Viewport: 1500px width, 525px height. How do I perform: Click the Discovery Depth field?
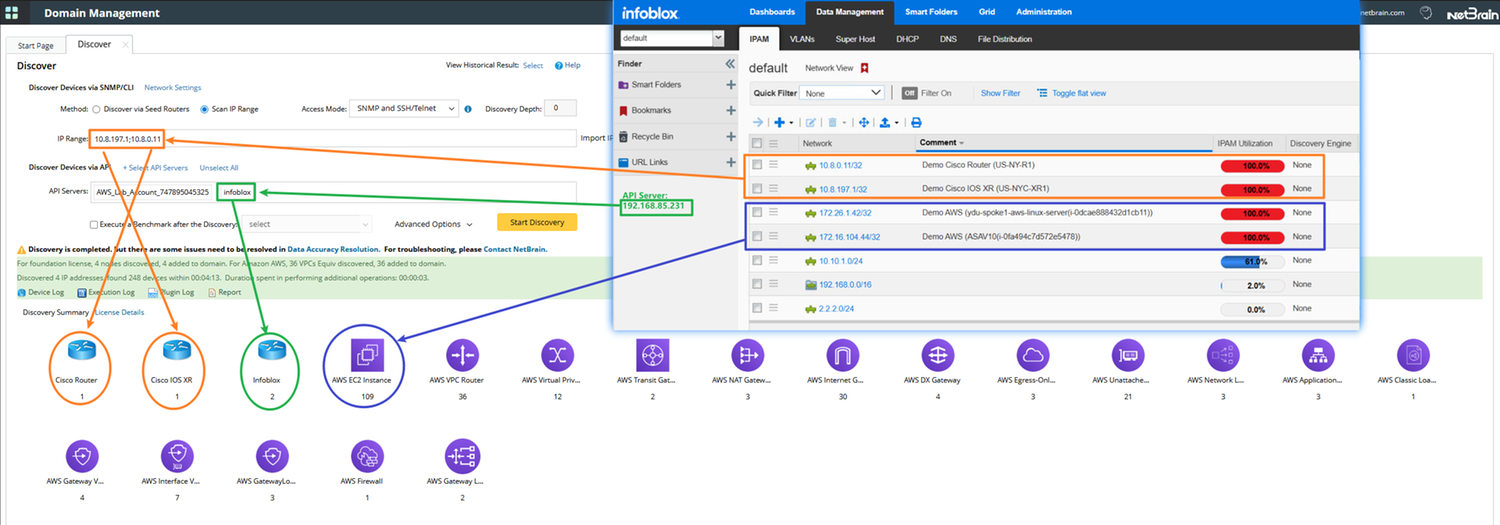tap(560, 108)
